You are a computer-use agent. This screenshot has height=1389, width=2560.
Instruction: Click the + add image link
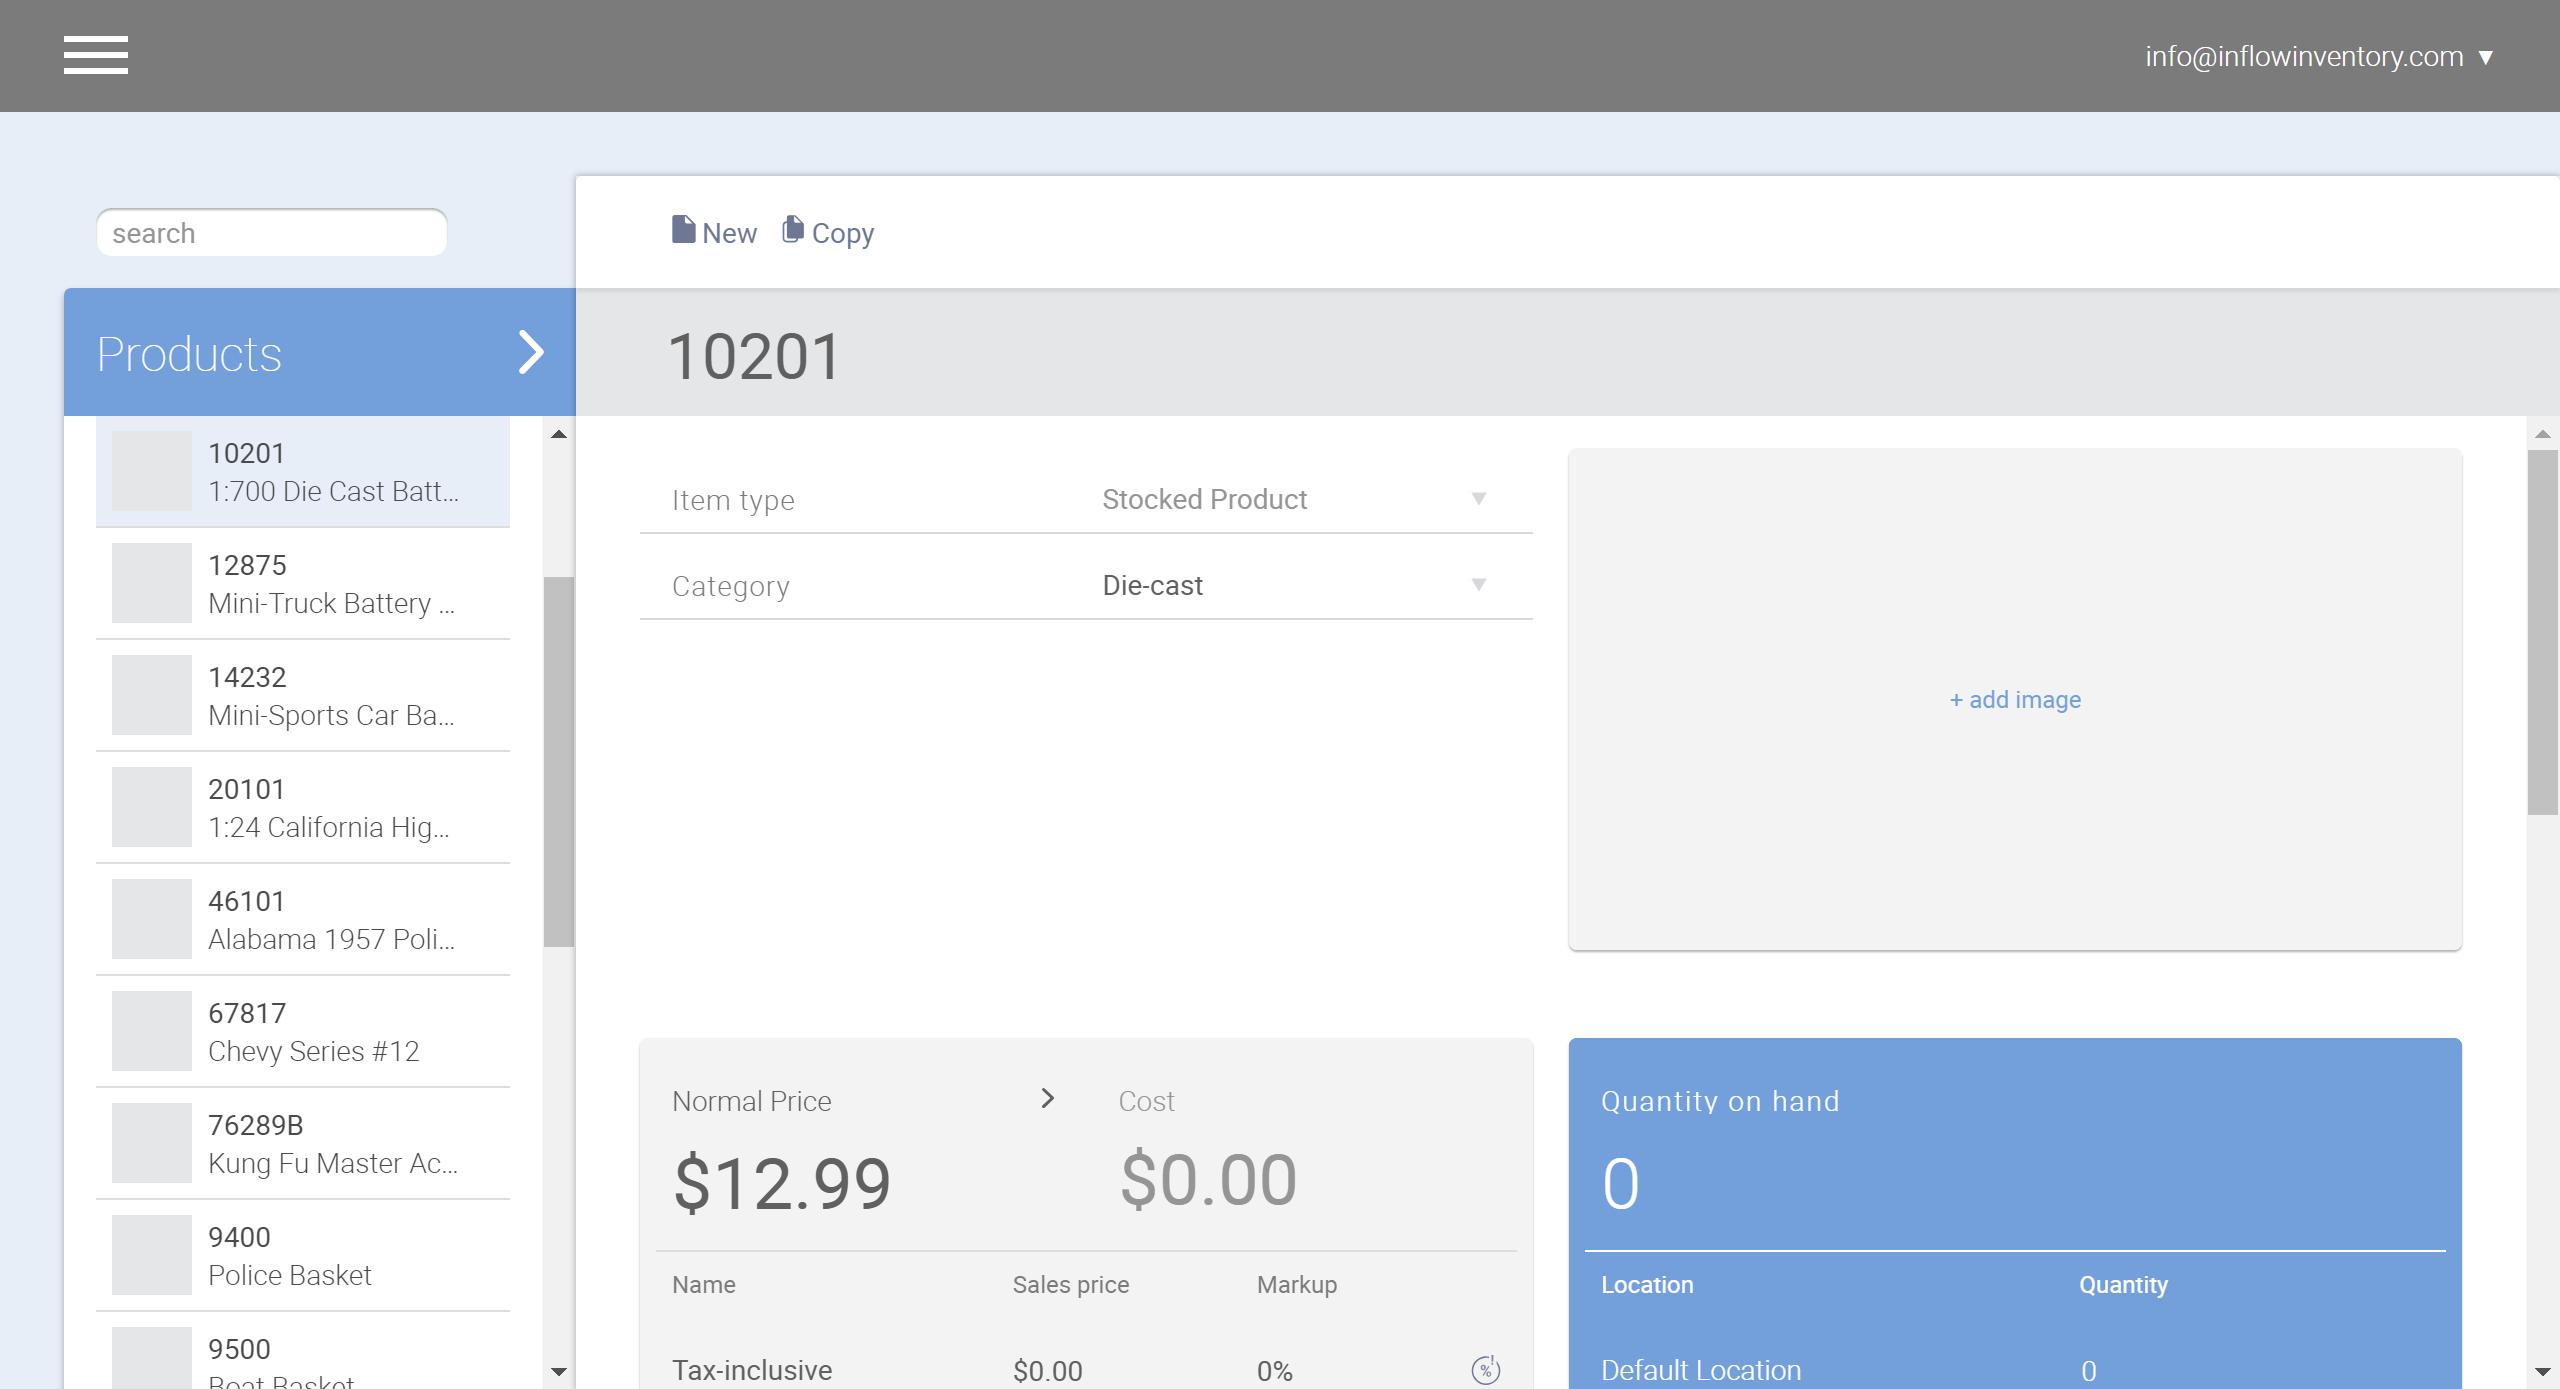click(2014, 699)
